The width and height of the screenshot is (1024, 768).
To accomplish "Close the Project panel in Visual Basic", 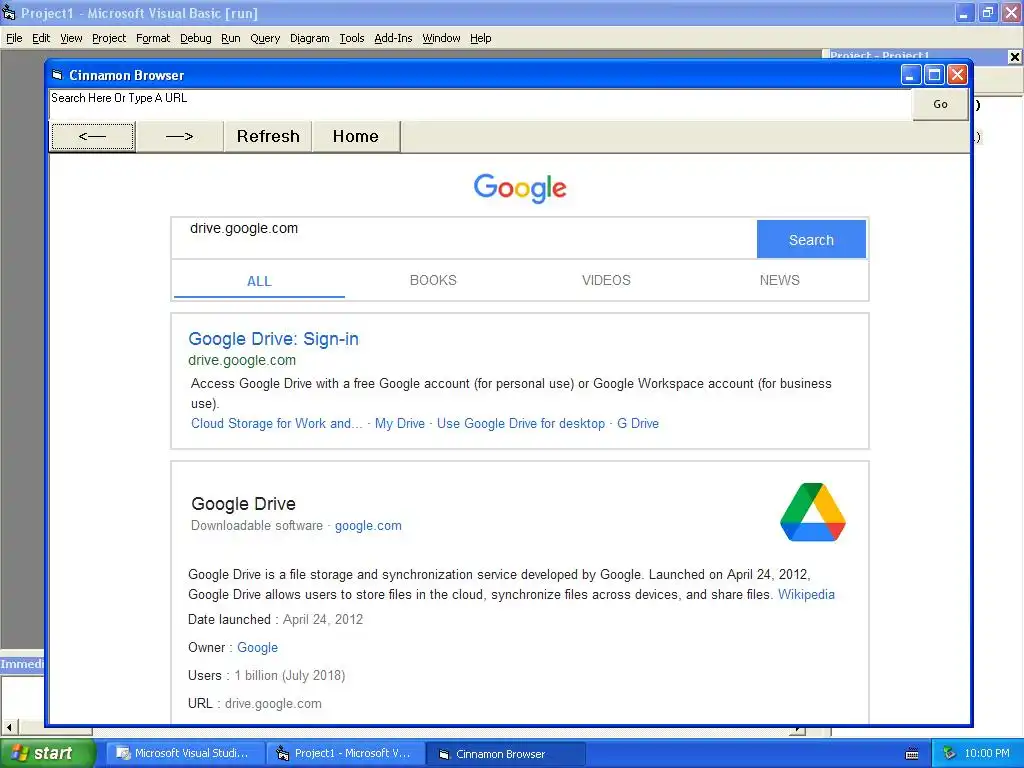I will click(x=1015, y=57).
